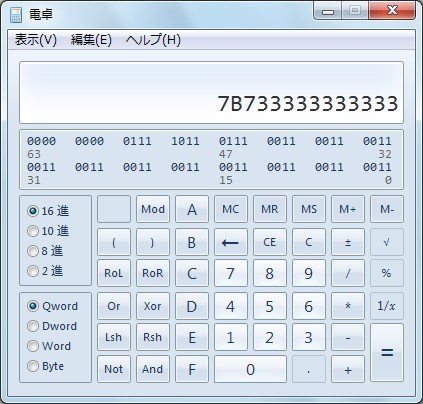The image size is (423, 404).
Task: Click the backspace arrow key
Action: pyautogui.click(x=231, y=242)
